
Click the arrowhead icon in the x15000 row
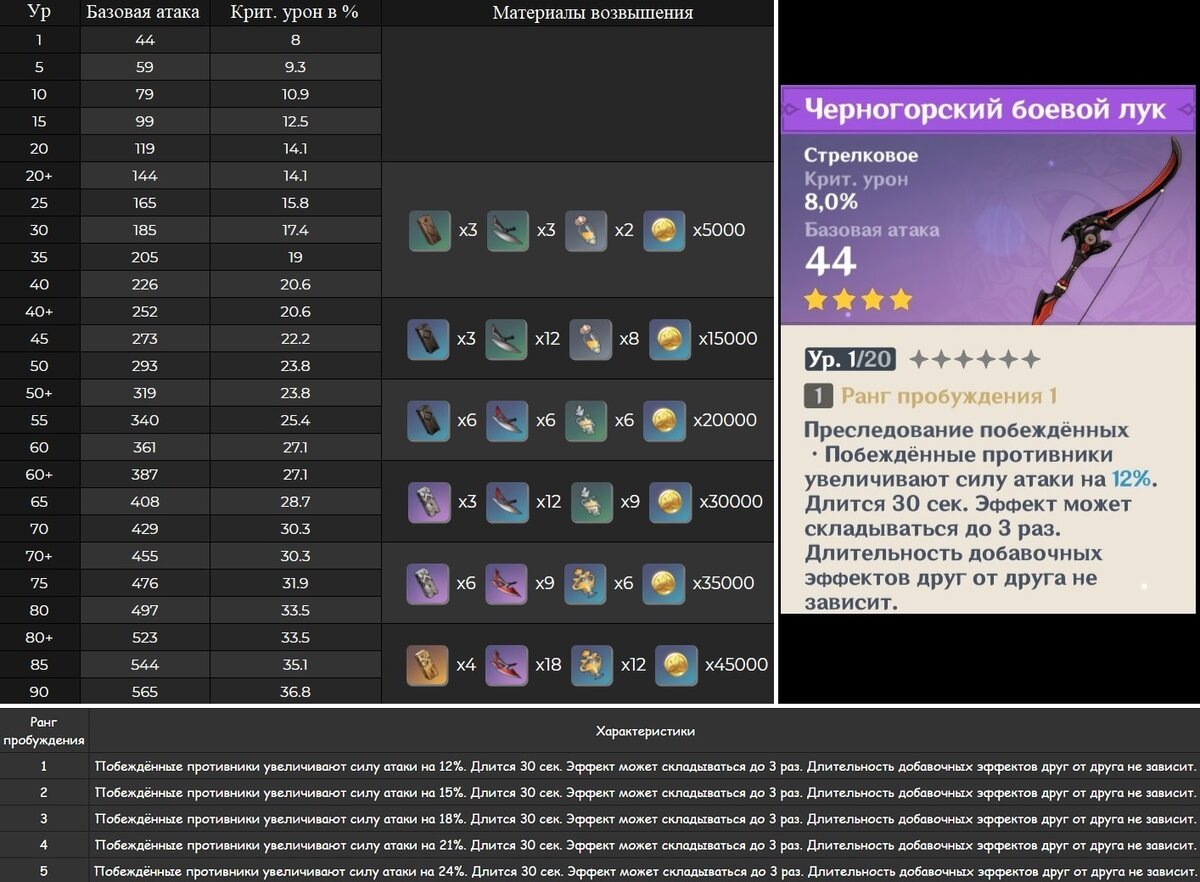click(505, 339)
